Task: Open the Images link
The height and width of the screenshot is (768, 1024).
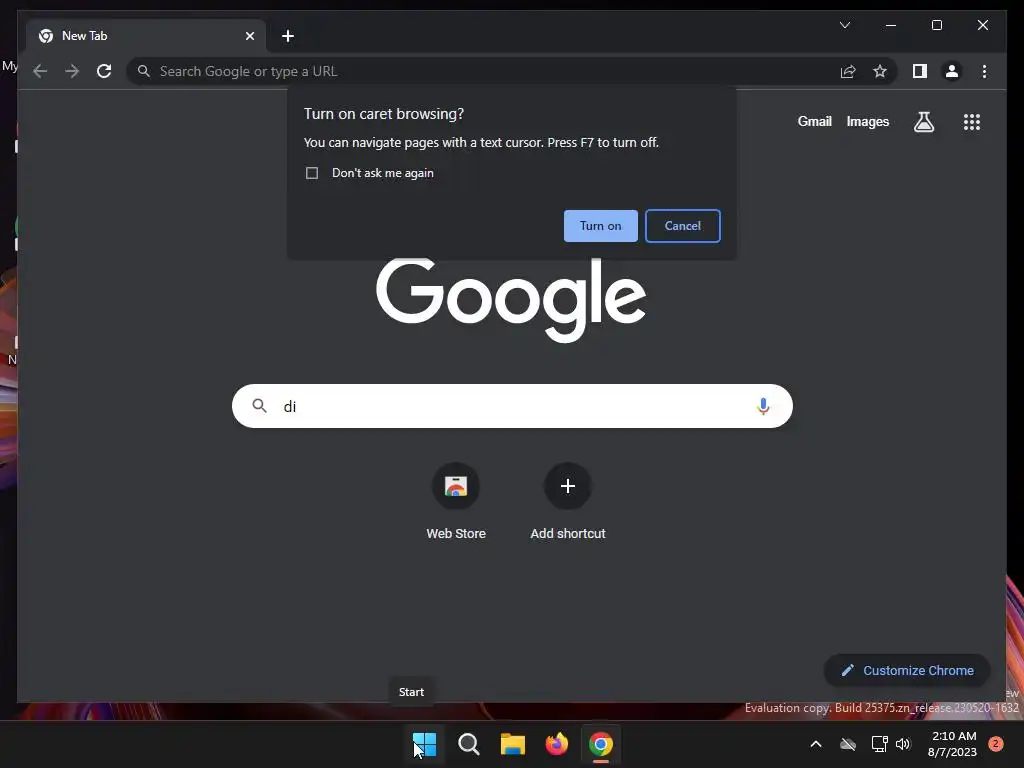Action: point(867,121)
